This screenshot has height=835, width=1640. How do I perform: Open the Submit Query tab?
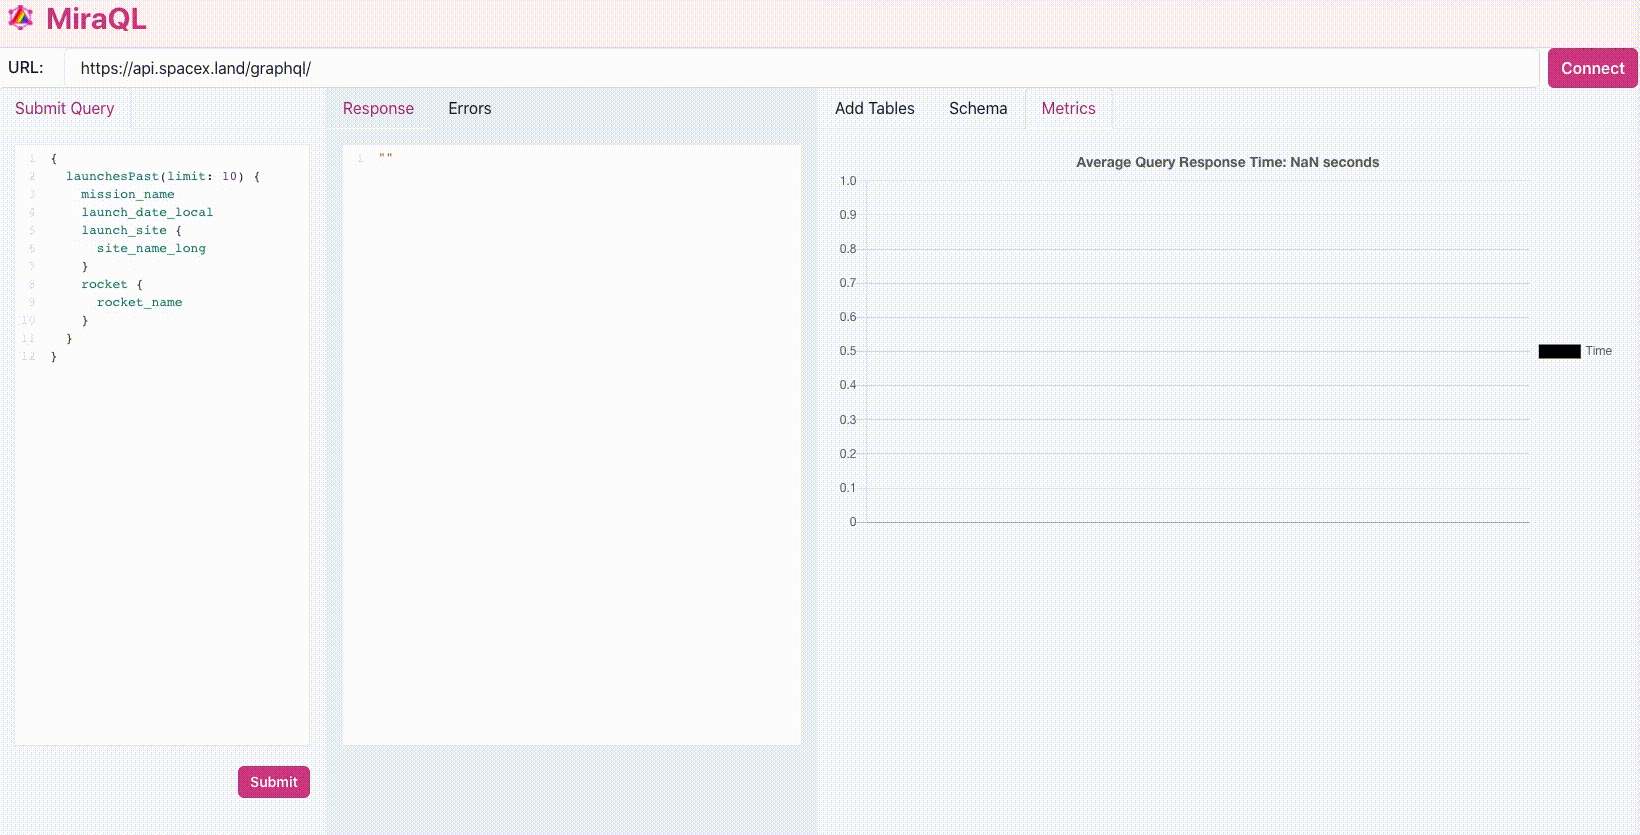(64, 108)
